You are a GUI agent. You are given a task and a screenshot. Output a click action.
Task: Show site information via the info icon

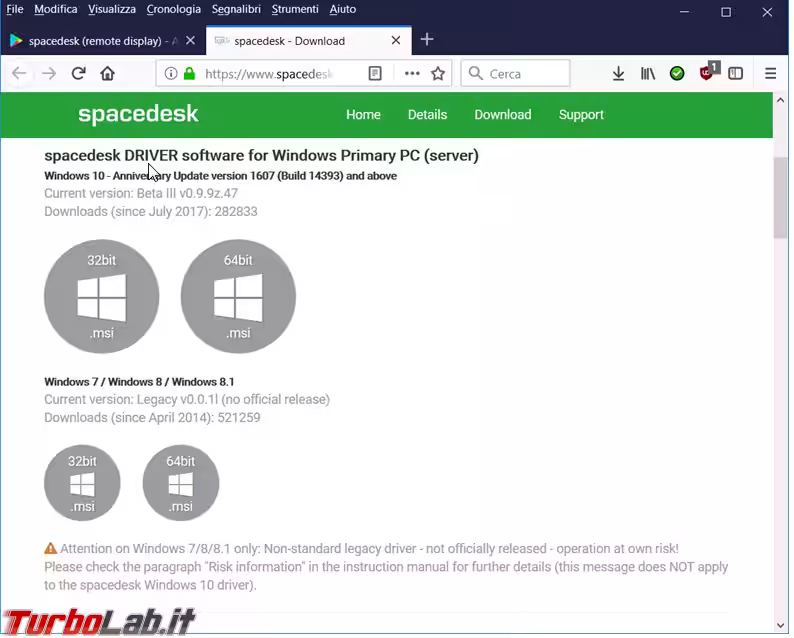[x=171, y=74]
